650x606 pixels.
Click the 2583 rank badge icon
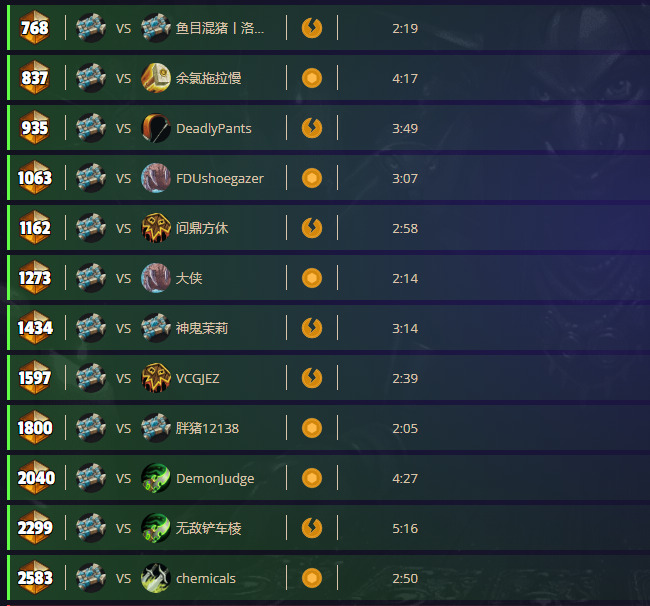35,578
